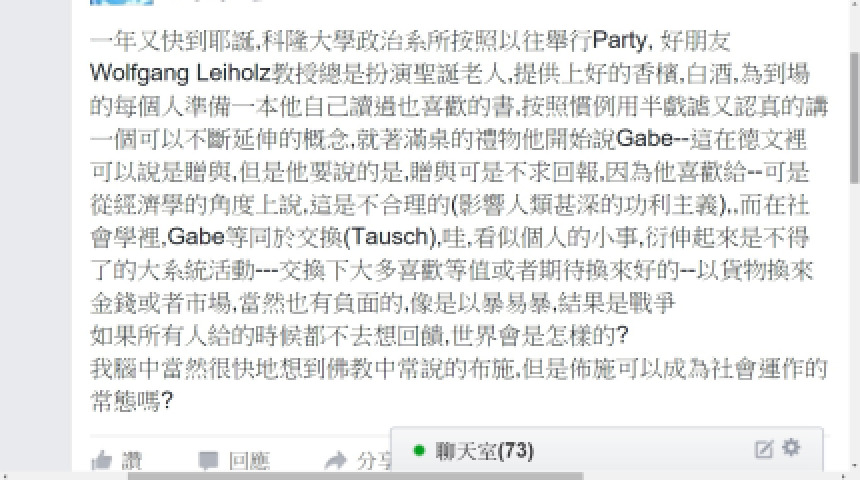Click horizontal scrollbar track right of thumb
Screen dimensions: 860x480
(711, 476)
